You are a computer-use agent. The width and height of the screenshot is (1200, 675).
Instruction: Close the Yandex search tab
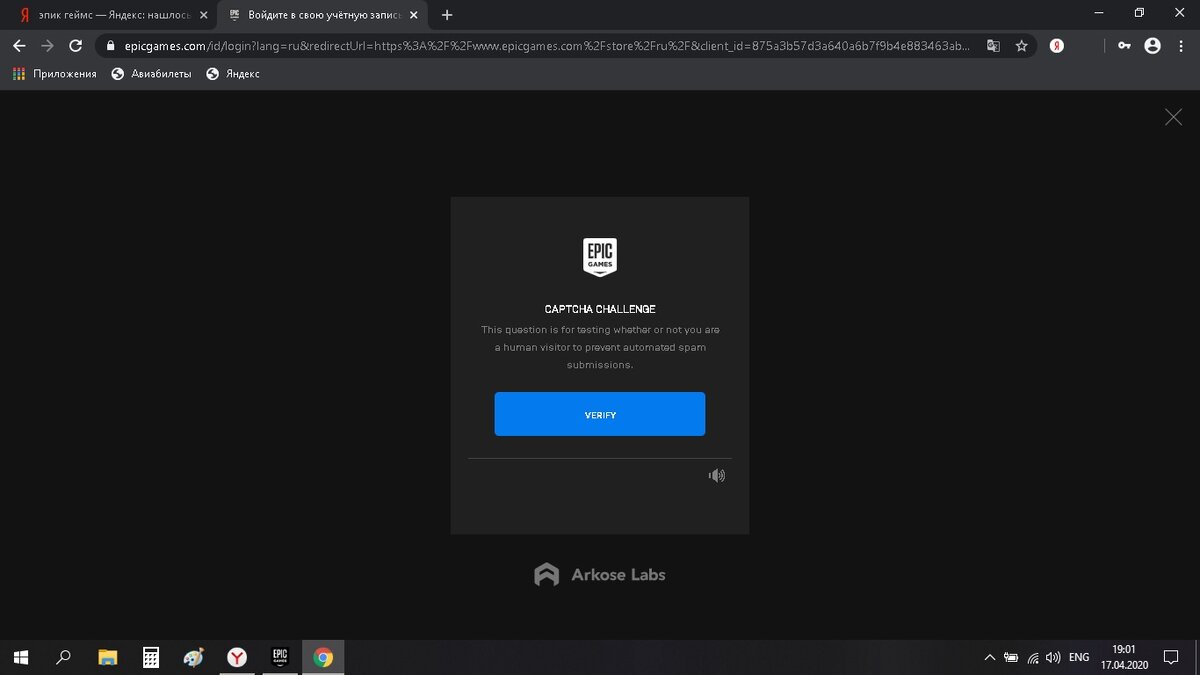(x=203, y=15)
